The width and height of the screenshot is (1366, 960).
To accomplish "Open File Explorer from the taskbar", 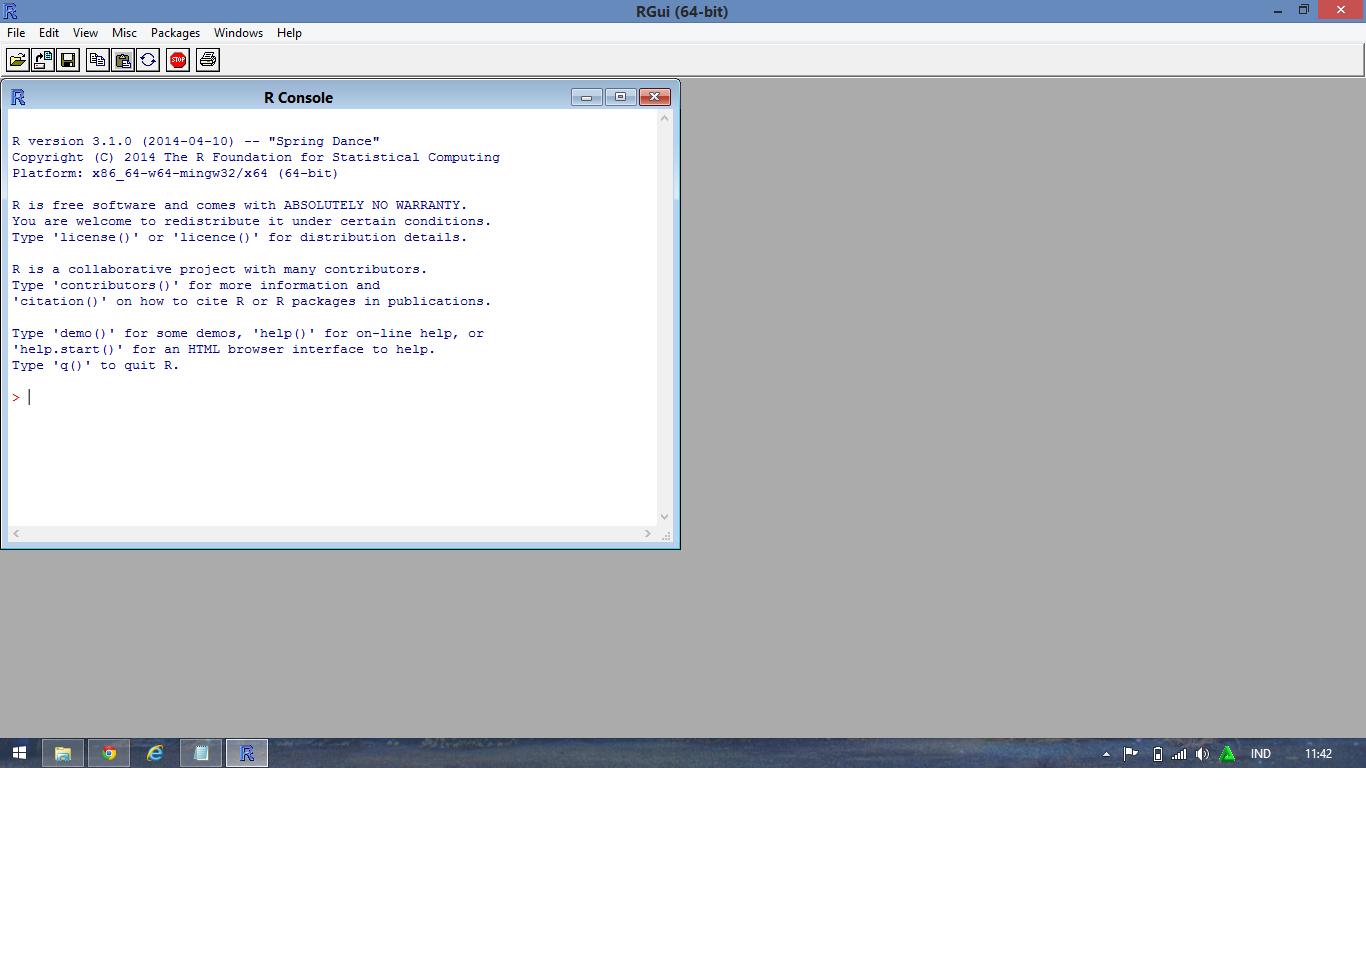I will [62, 753].
